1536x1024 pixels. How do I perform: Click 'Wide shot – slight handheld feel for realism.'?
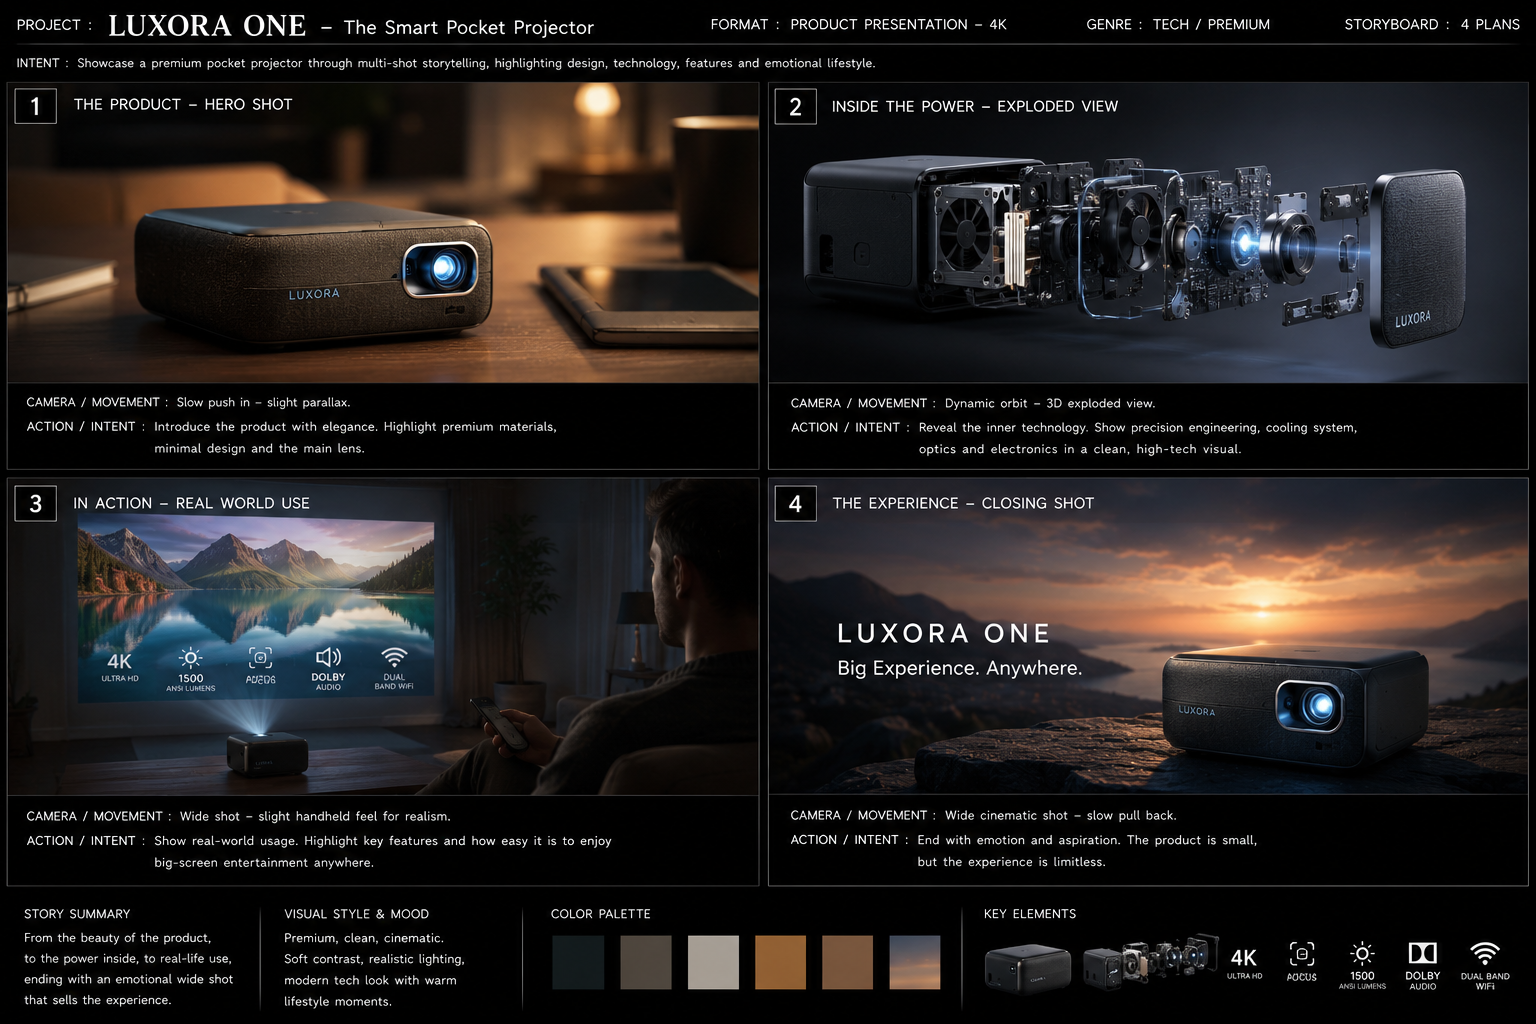[315, 816]
